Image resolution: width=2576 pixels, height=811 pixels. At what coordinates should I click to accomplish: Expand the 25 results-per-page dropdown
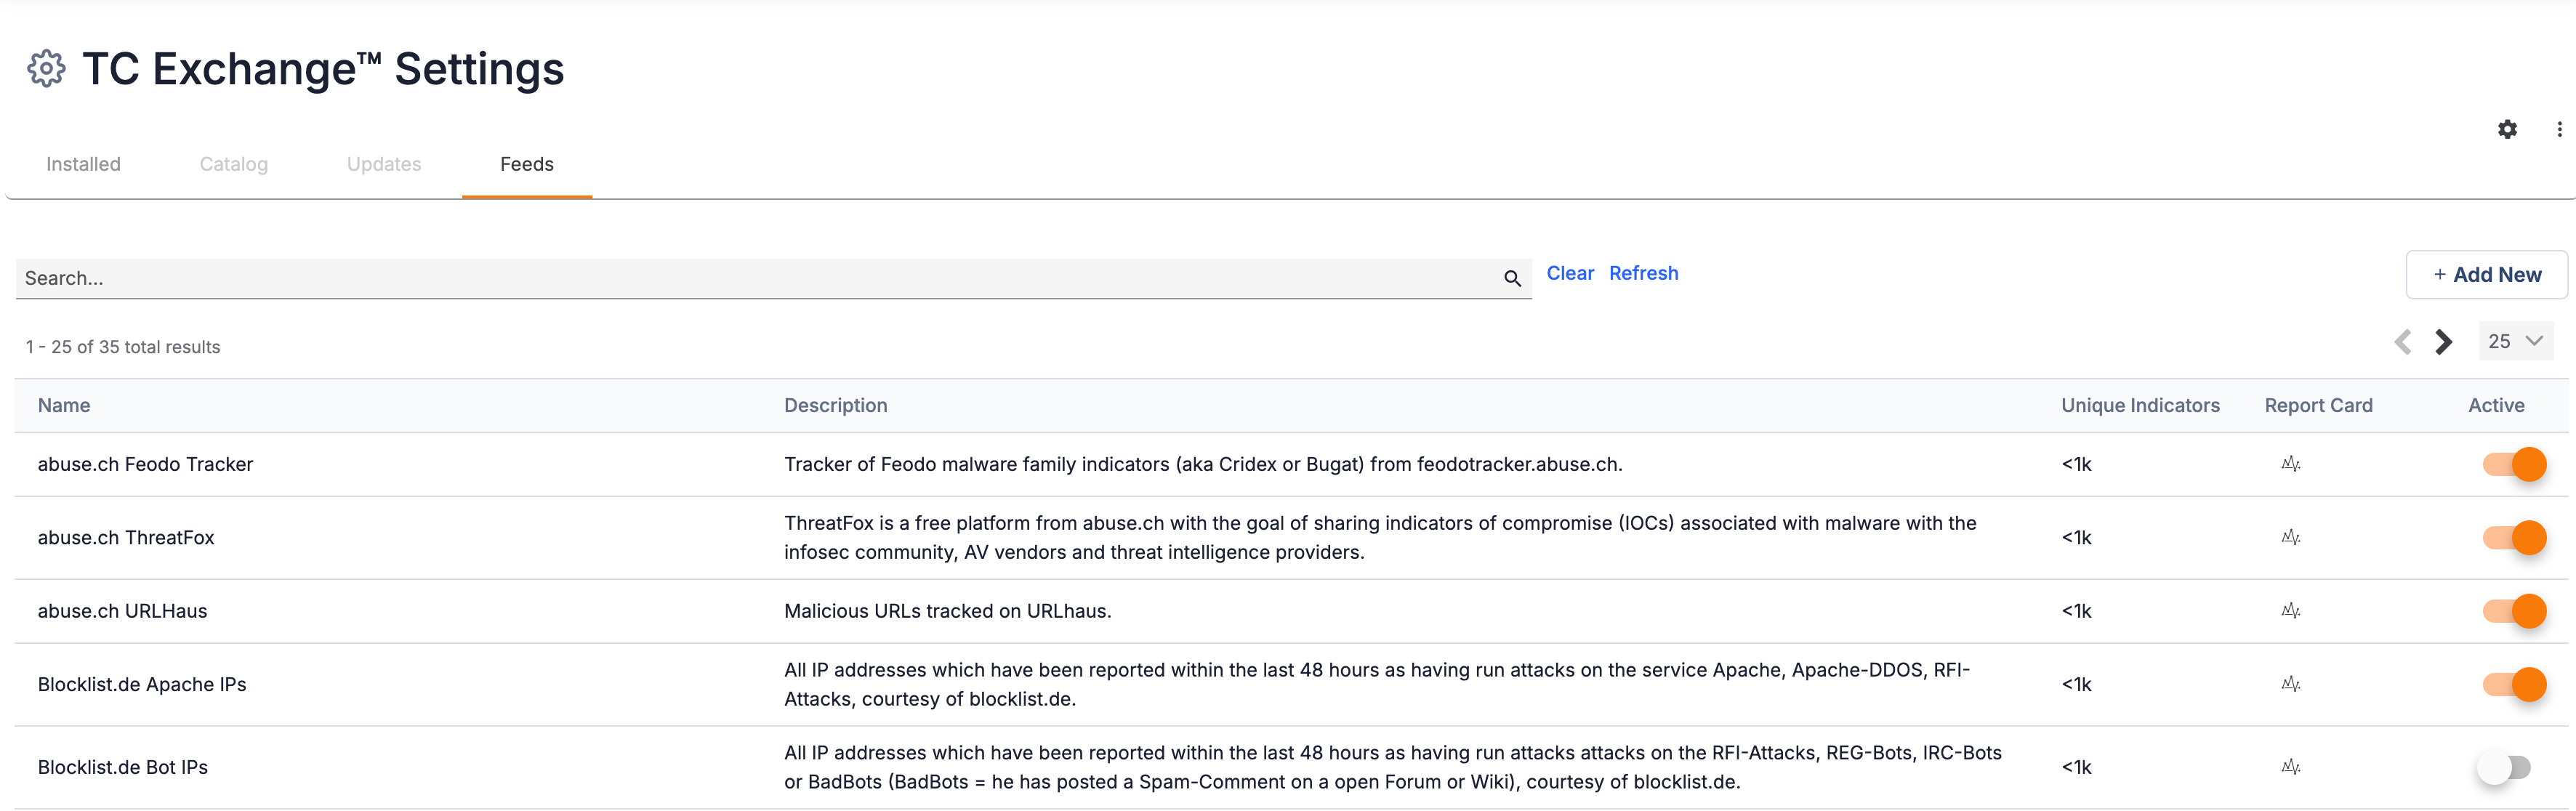(x=2515, y=341)
